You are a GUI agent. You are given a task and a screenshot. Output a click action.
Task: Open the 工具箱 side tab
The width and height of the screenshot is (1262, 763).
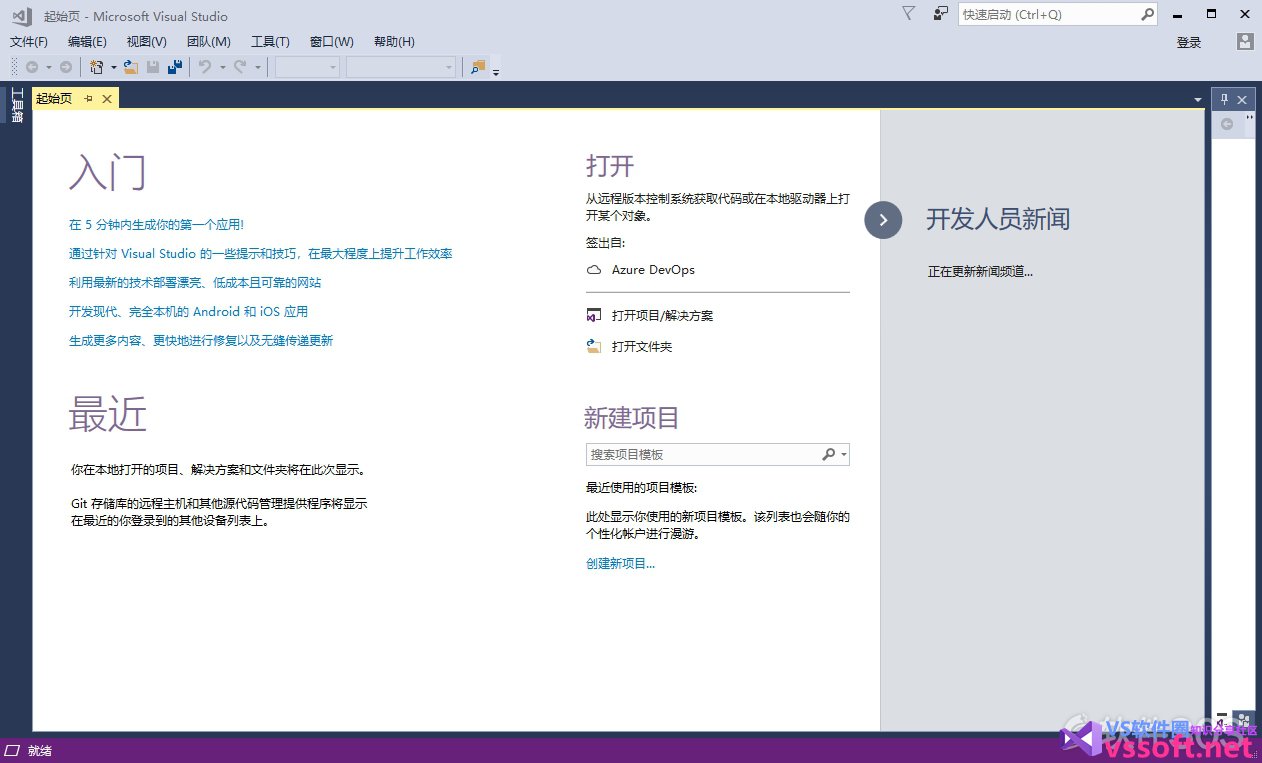pyautogui.click(x=16, y=106)
